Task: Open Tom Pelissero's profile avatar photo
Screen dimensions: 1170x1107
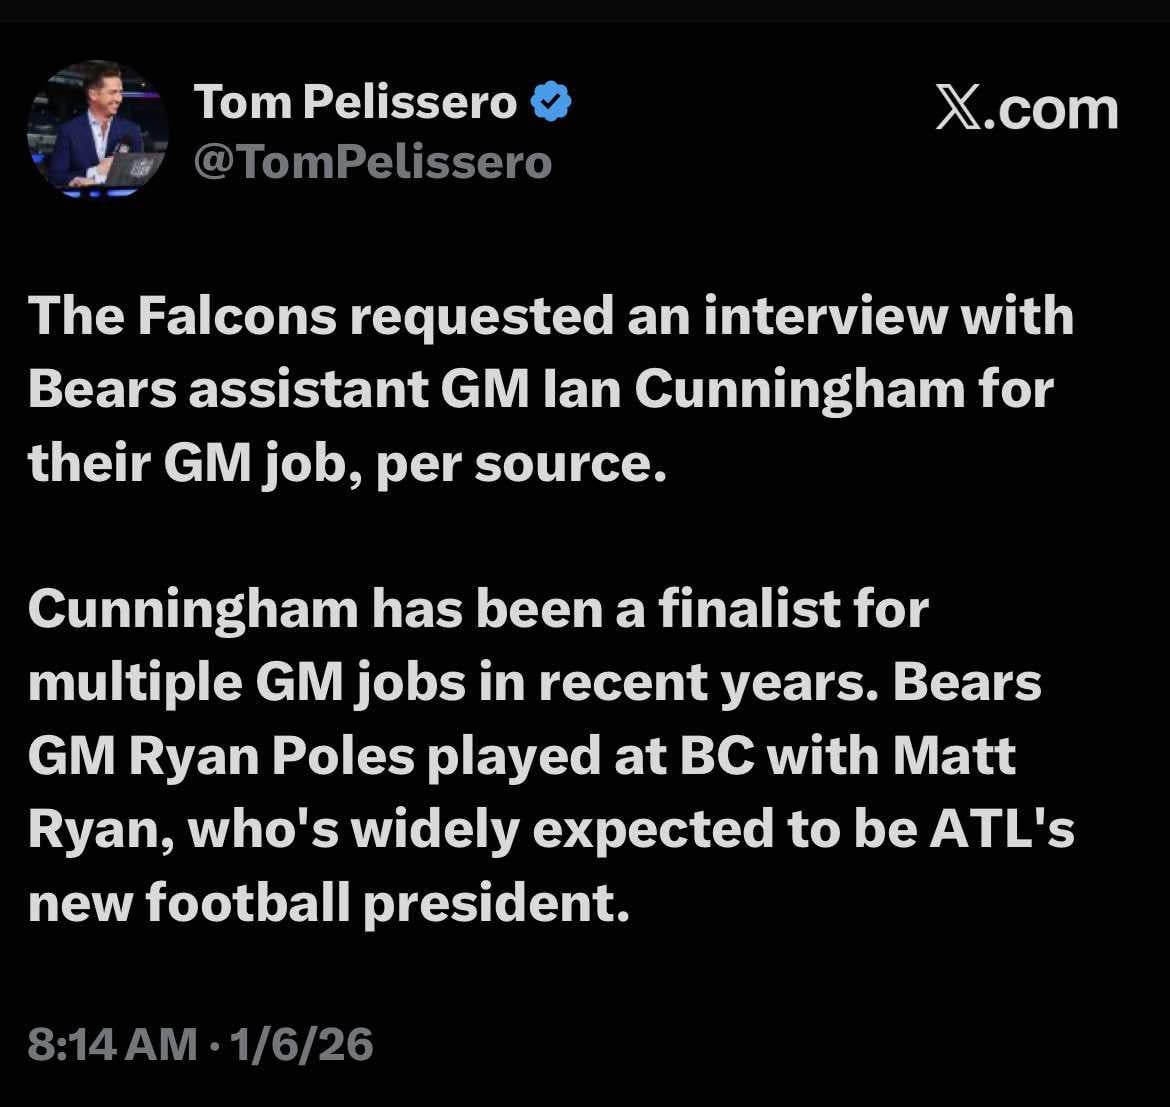Action: 97,130
